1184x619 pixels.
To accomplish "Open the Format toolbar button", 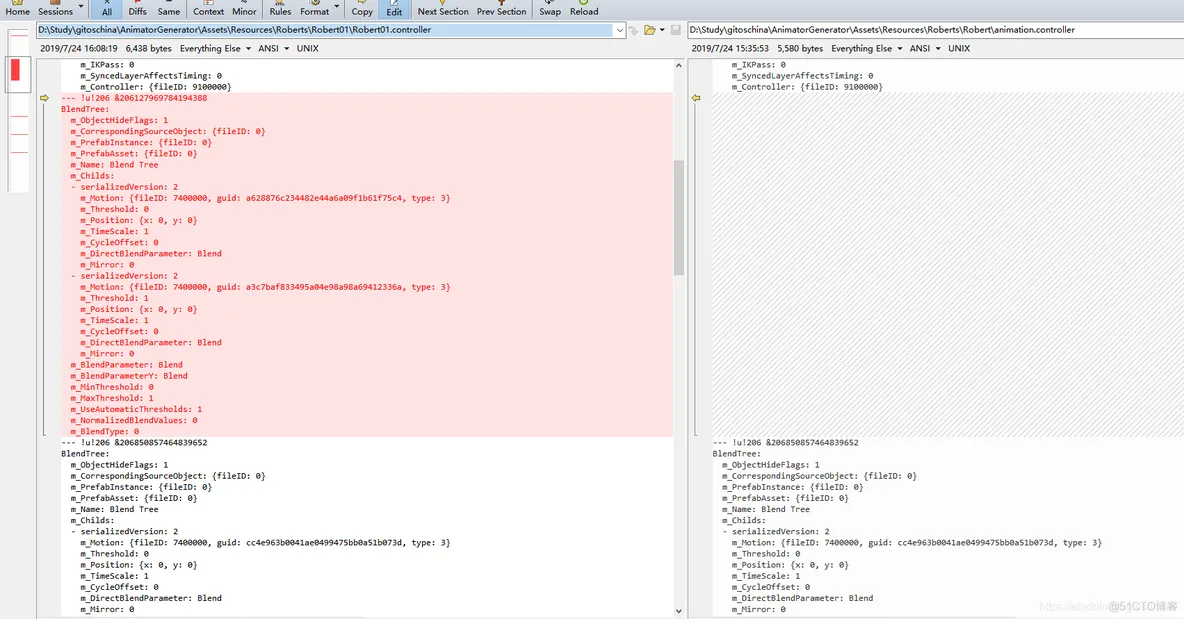I will point(314,9).
